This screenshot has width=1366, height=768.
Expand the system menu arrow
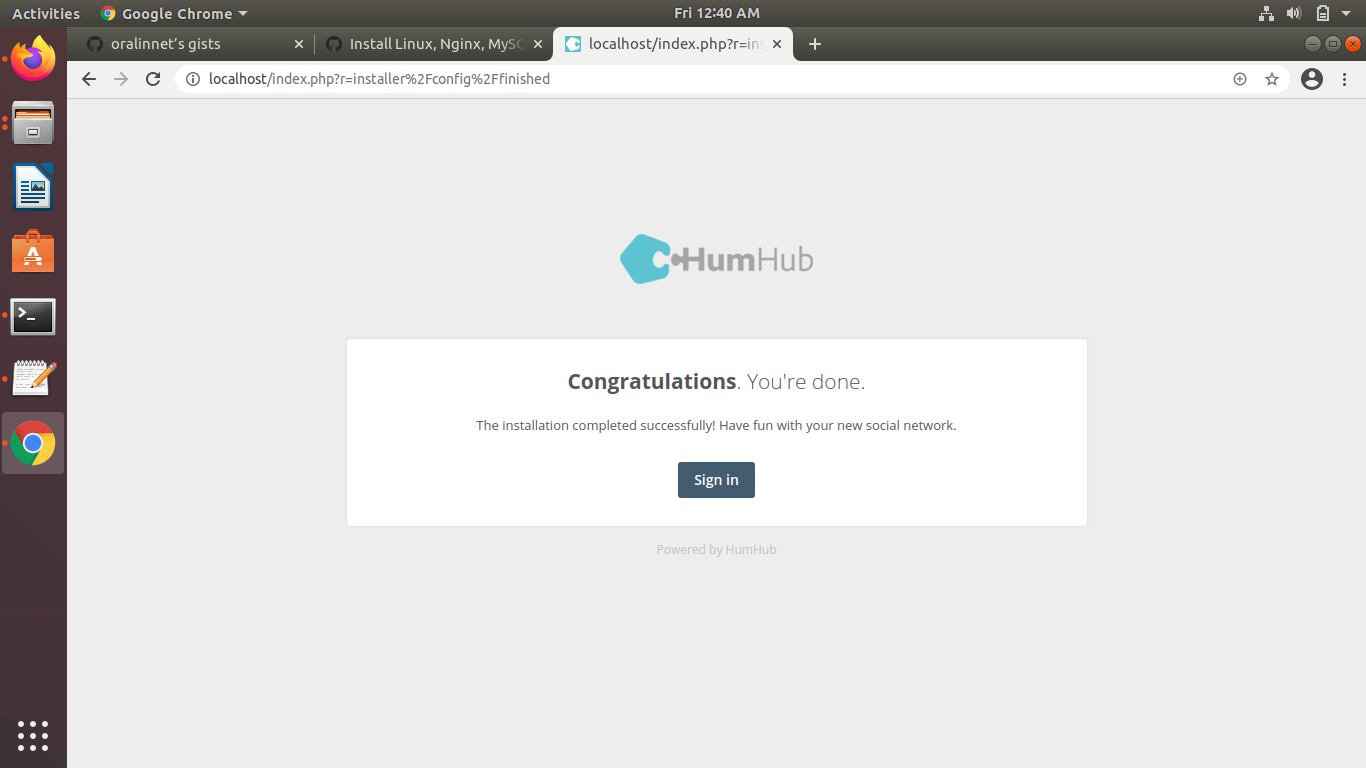pyautogui.click(x=1347, y=13)
